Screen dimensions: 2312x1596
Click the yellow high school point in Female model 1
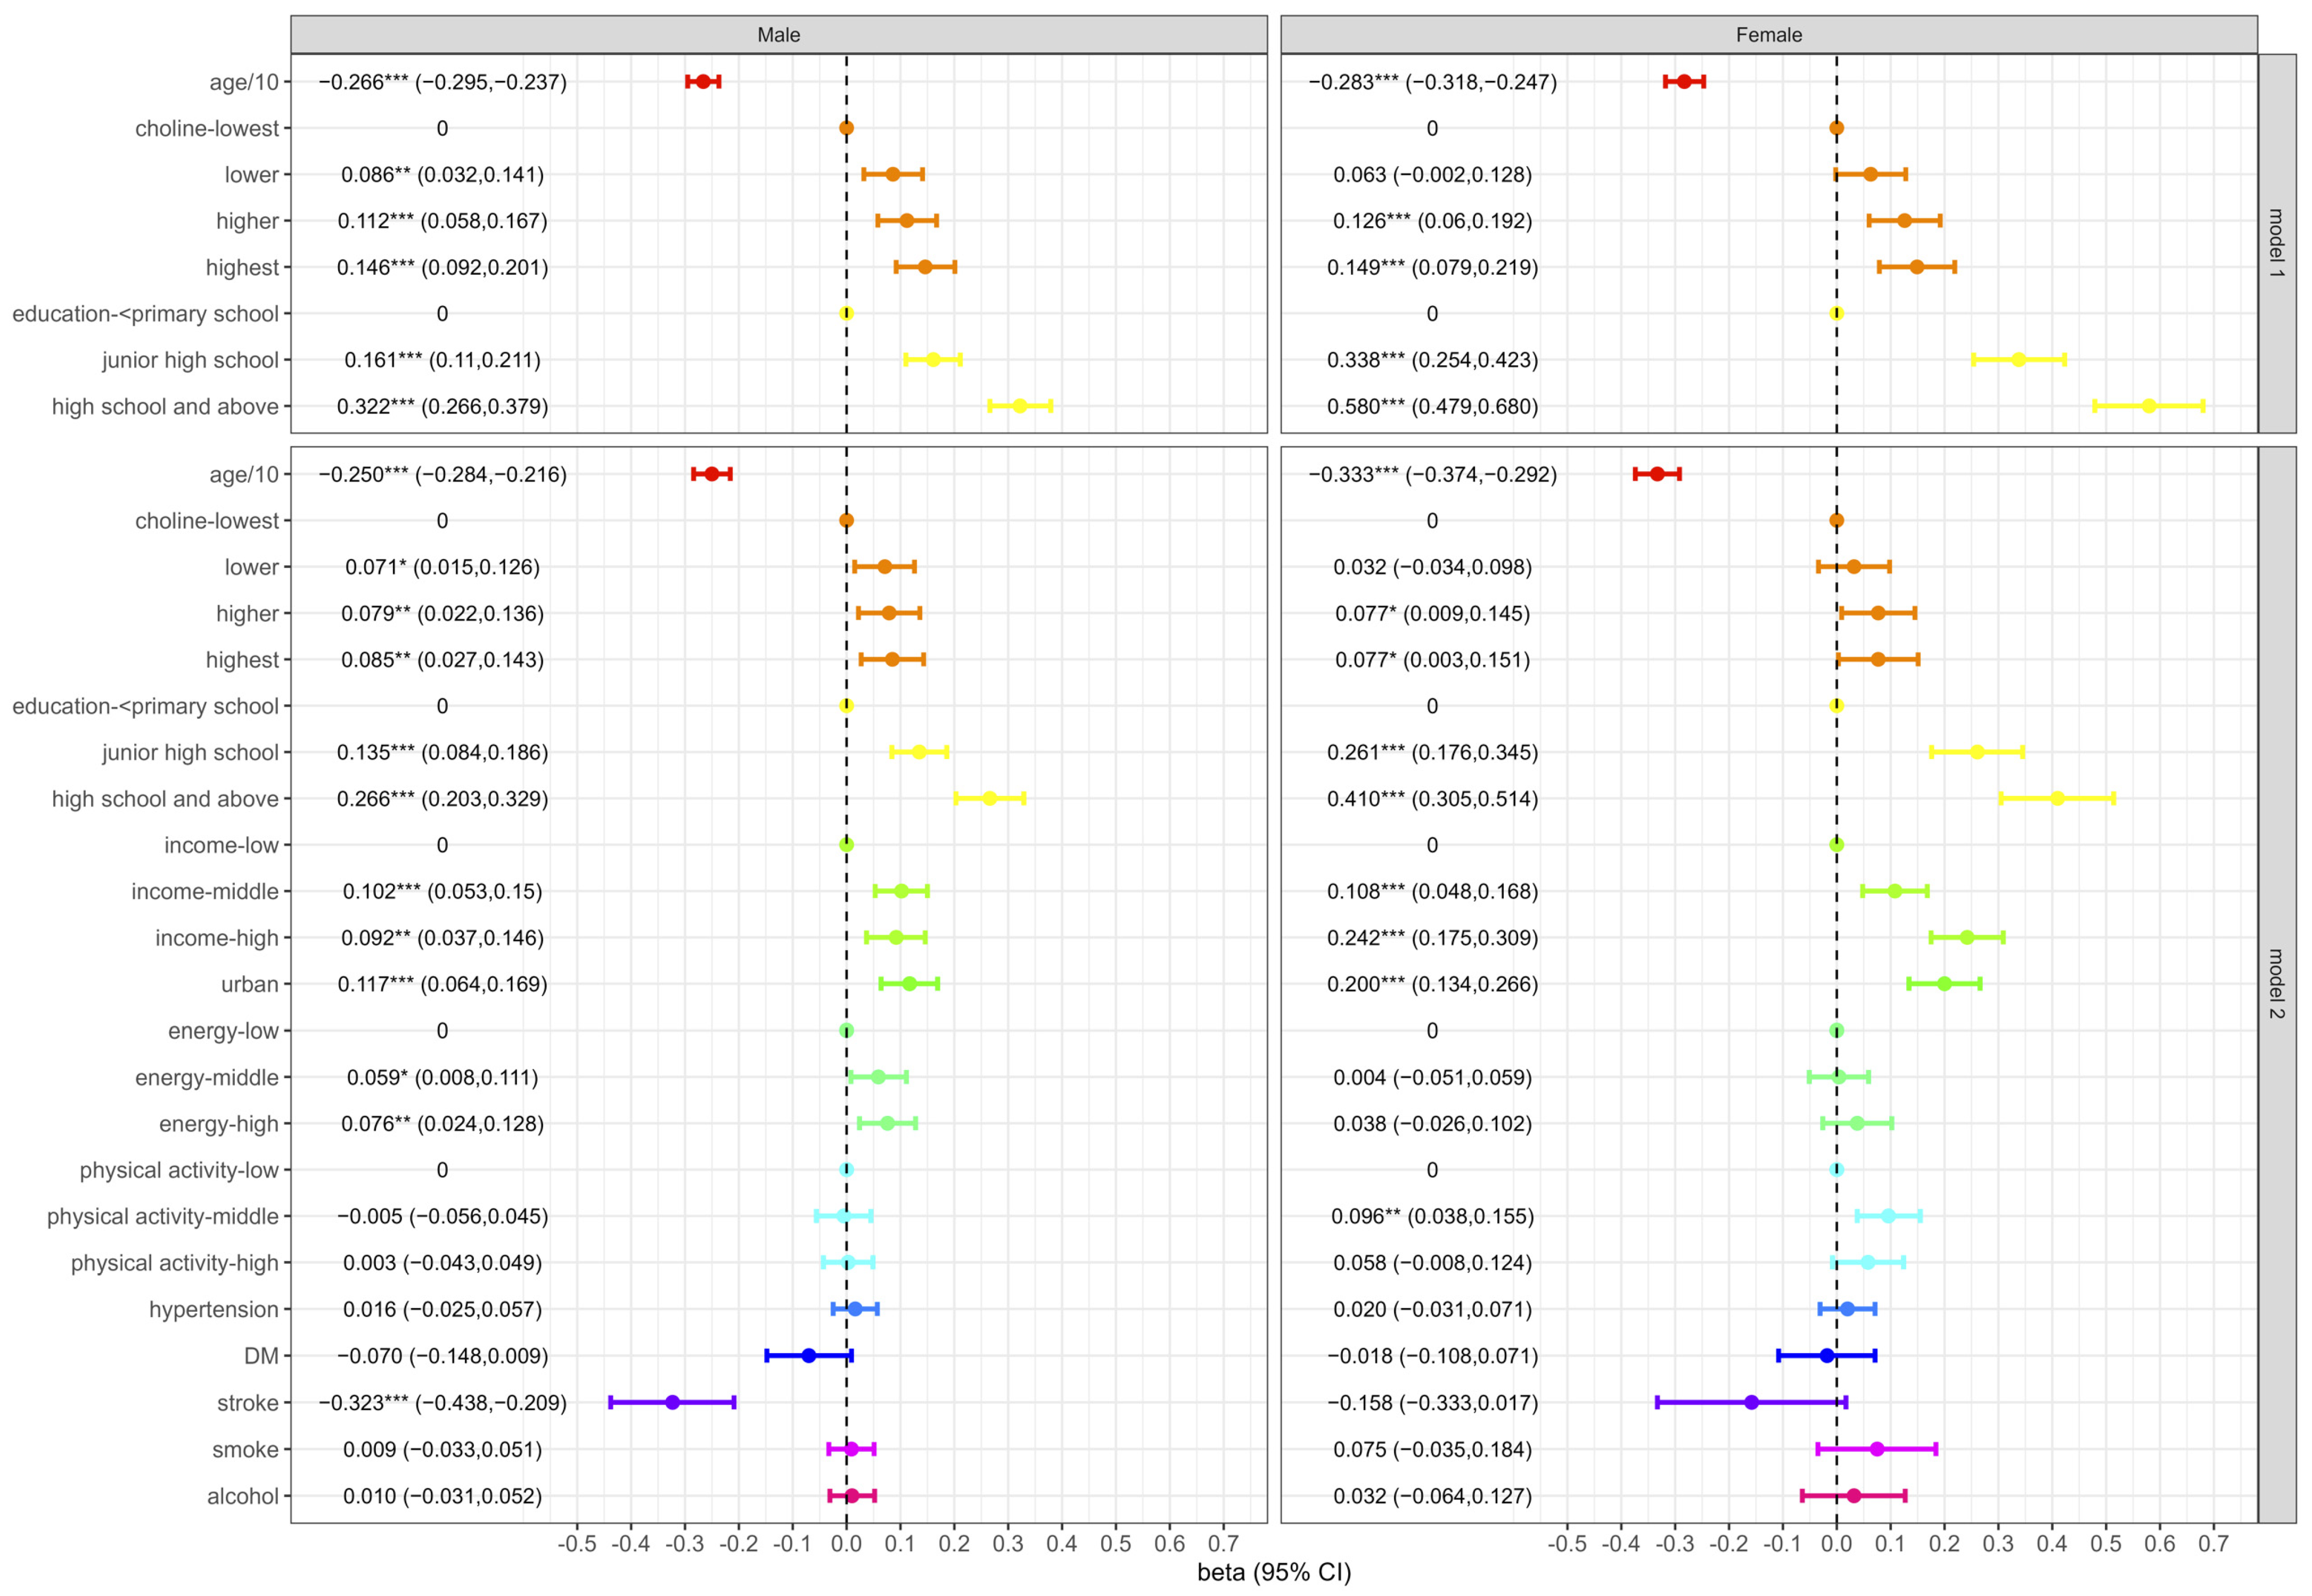(x=2148, y=406)
